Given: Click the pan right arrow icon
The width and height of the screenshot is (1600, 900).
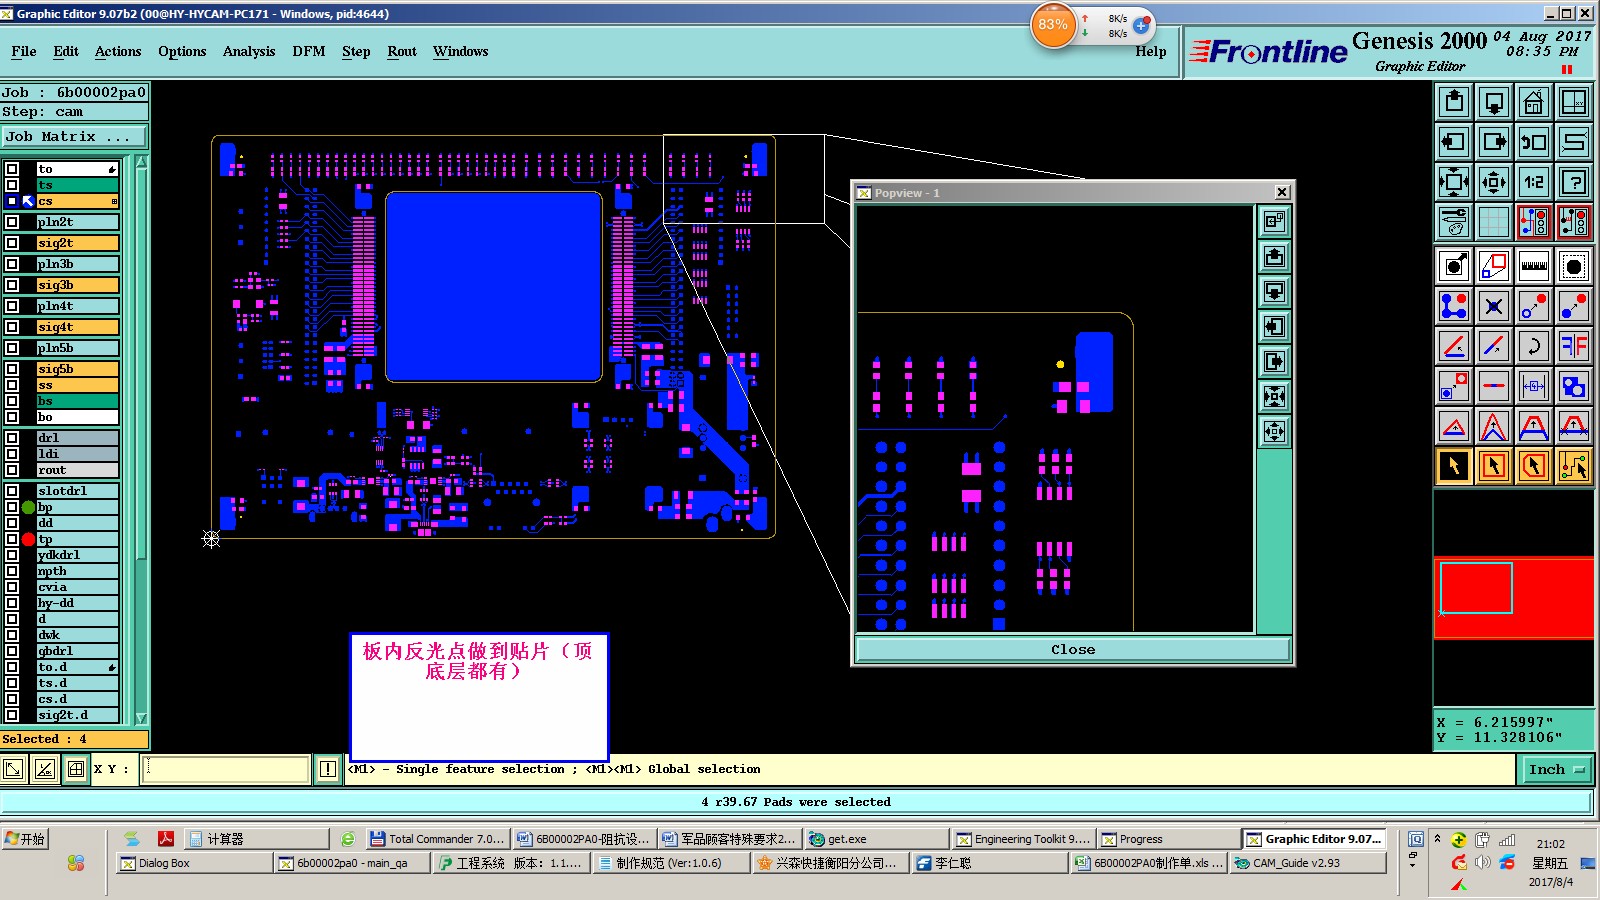Looking at the screenshot, I should [1494, 142].
